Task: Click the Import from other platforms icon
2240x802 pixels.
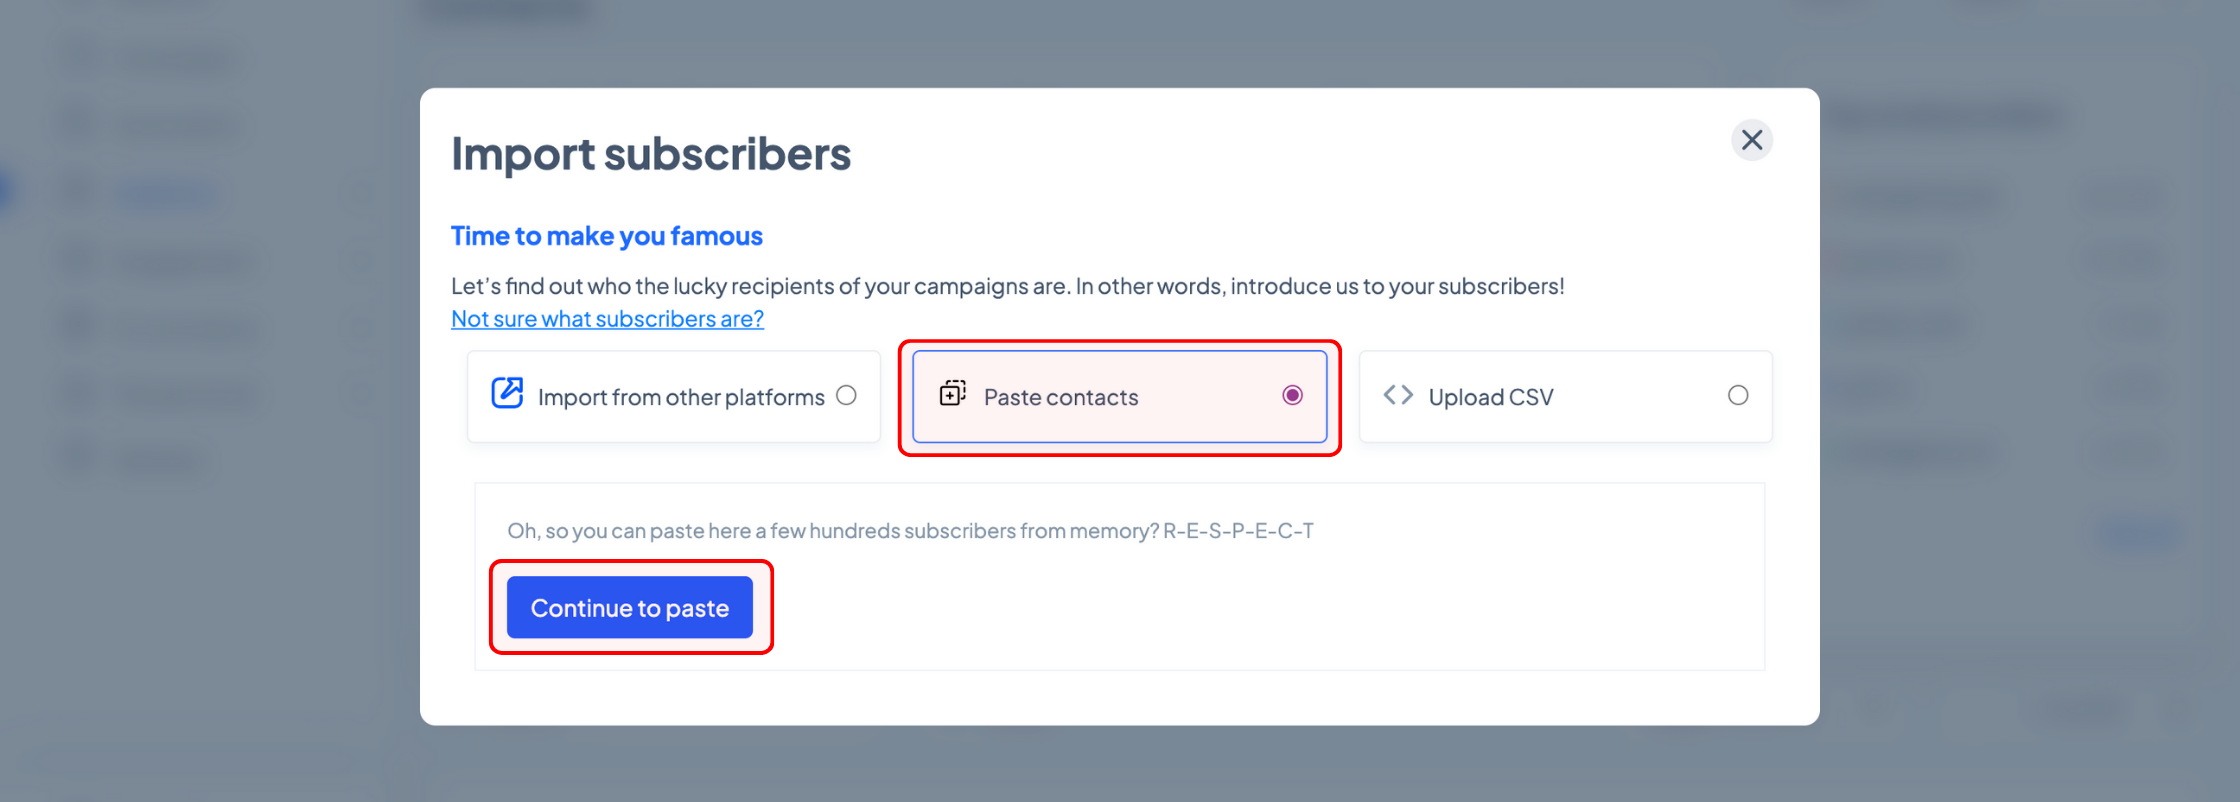Action: point(507,393)
